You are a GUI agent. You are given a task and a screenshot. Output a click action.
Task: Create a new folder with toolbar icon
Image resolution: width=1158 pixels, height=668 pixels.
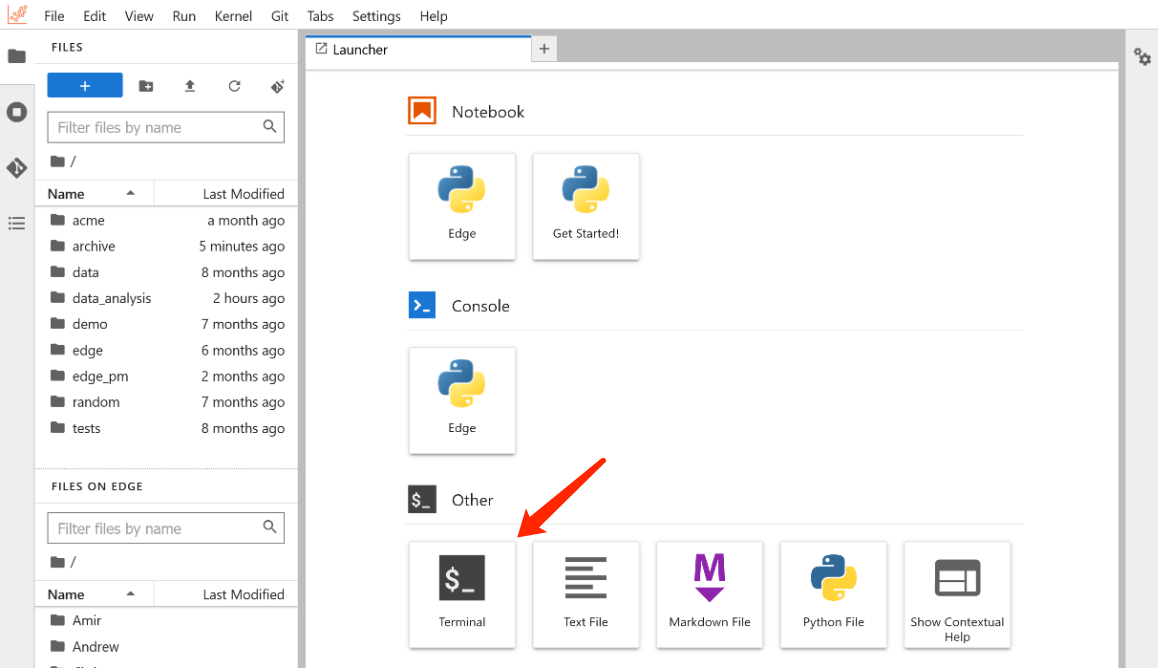click(x=146, y=86)
